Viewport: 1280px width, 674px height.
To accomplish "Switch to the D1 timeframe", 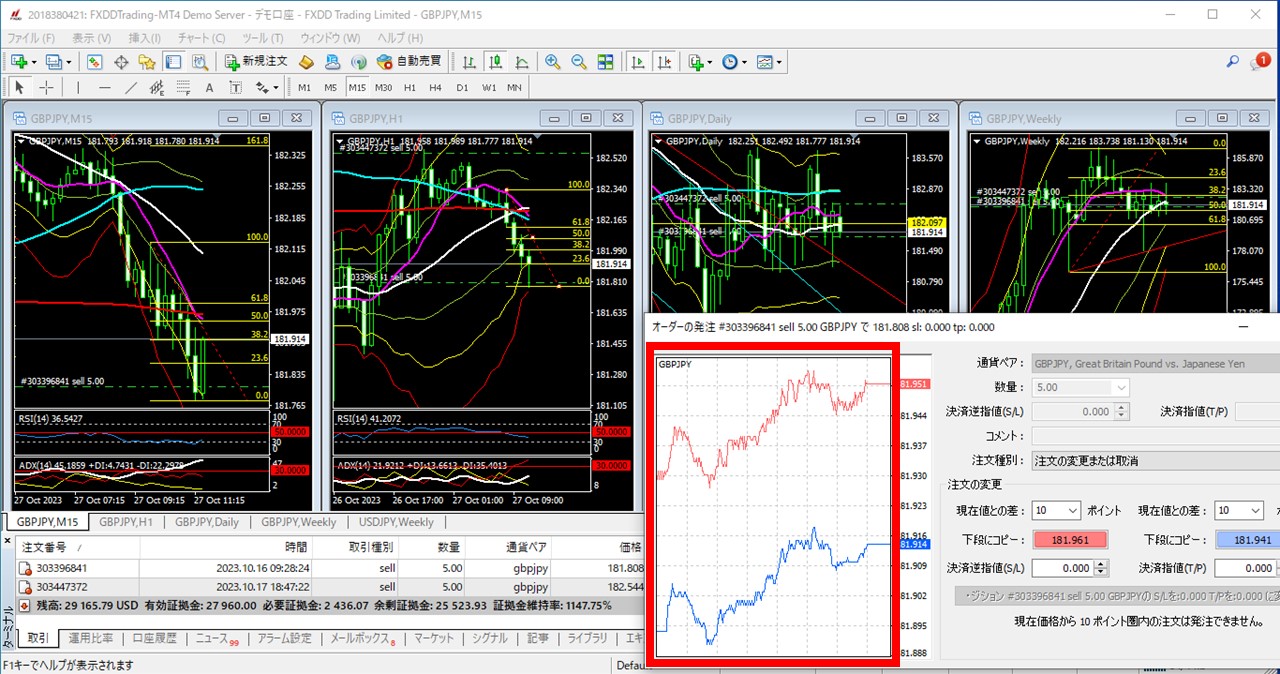I will (461, 87).
